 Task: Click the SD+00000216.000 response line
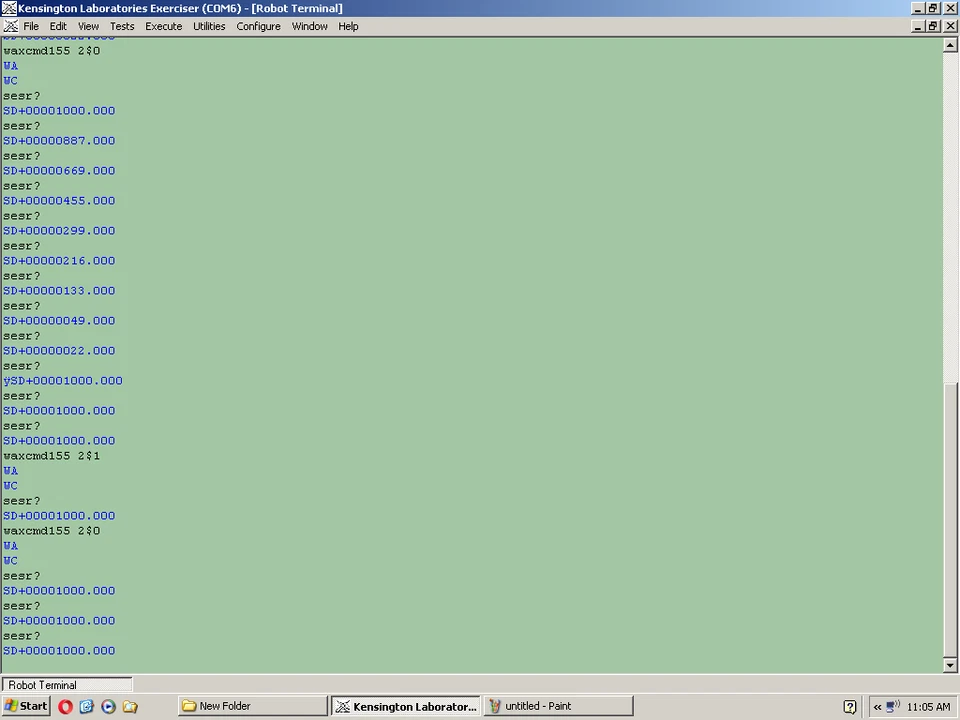coord(59,261)
